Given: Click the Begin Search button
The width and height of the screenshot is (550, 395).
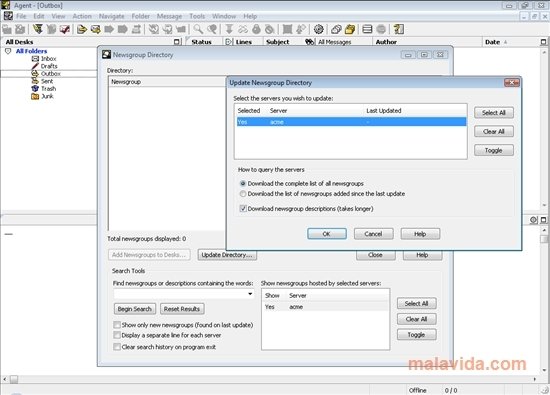Looking at the screenshot, I should point(135,309).
